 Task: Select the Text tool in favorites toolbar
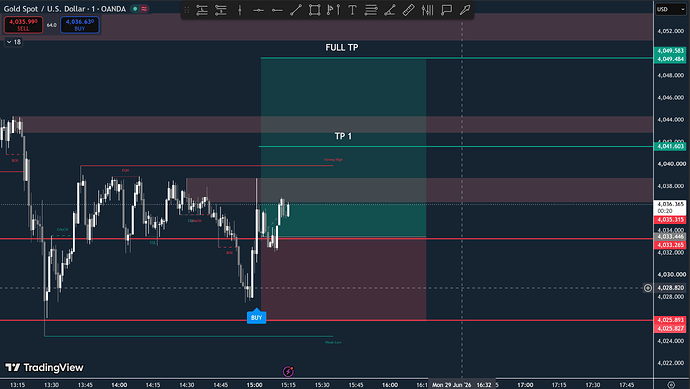352,10
